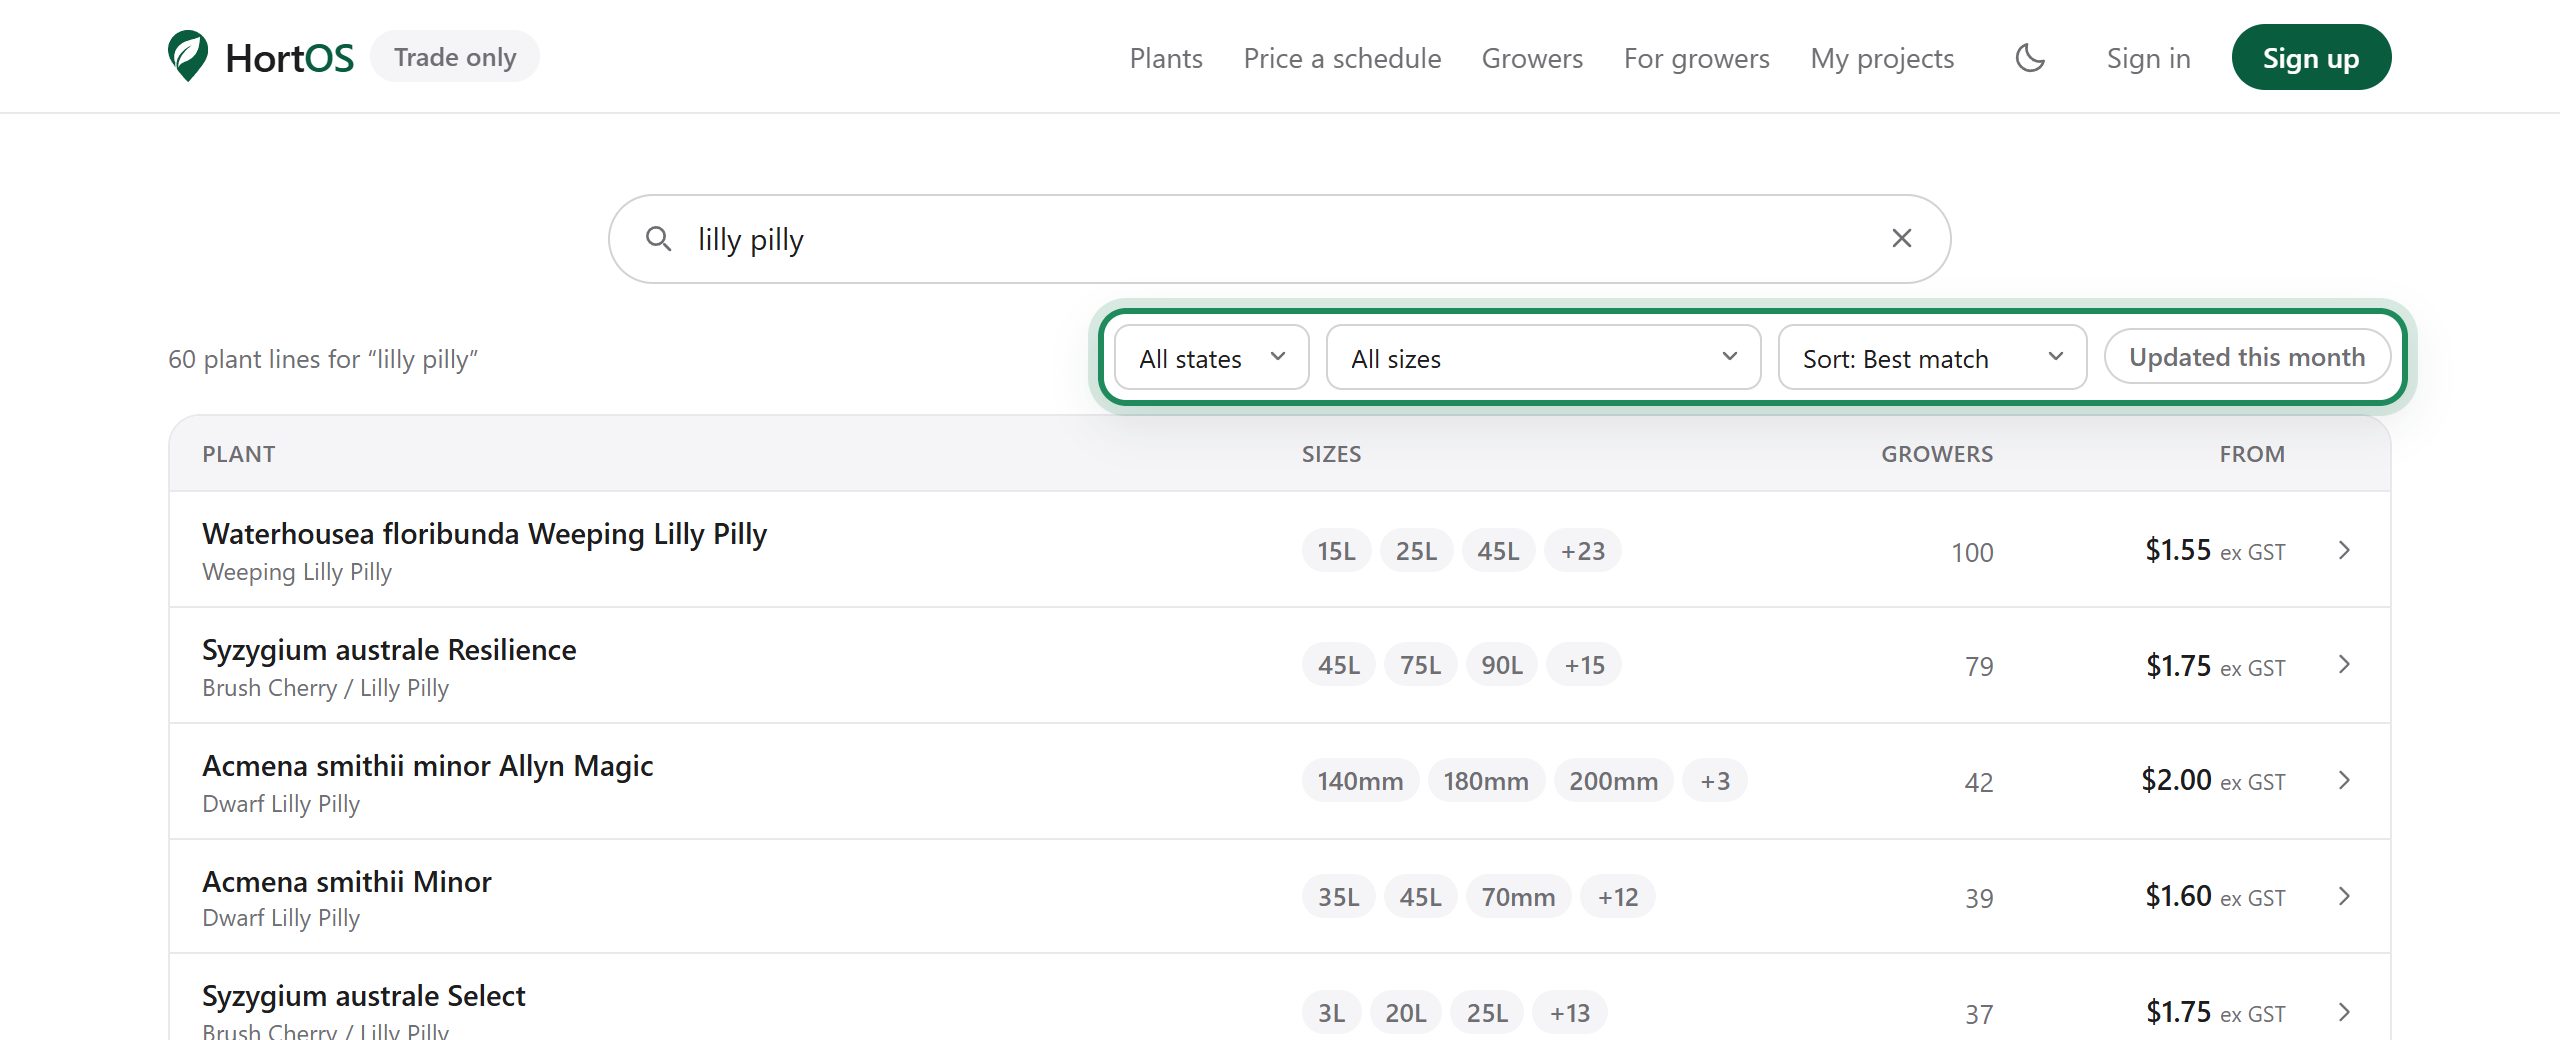Click the Sign up button
Screen dimensions: 2560x1040
[2311, 57]
